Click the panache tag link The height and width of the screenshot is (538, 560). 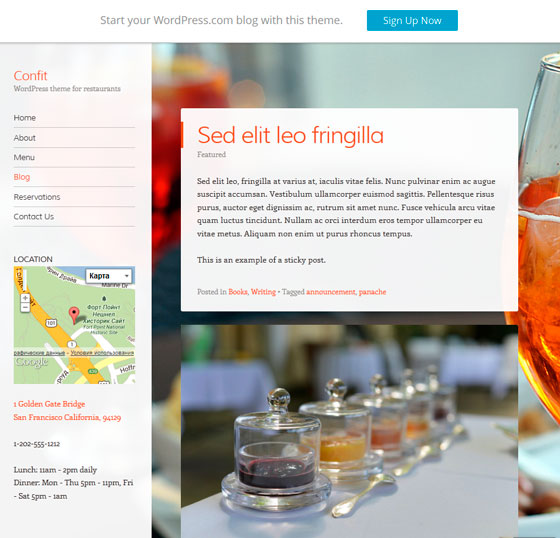[372, 292]
